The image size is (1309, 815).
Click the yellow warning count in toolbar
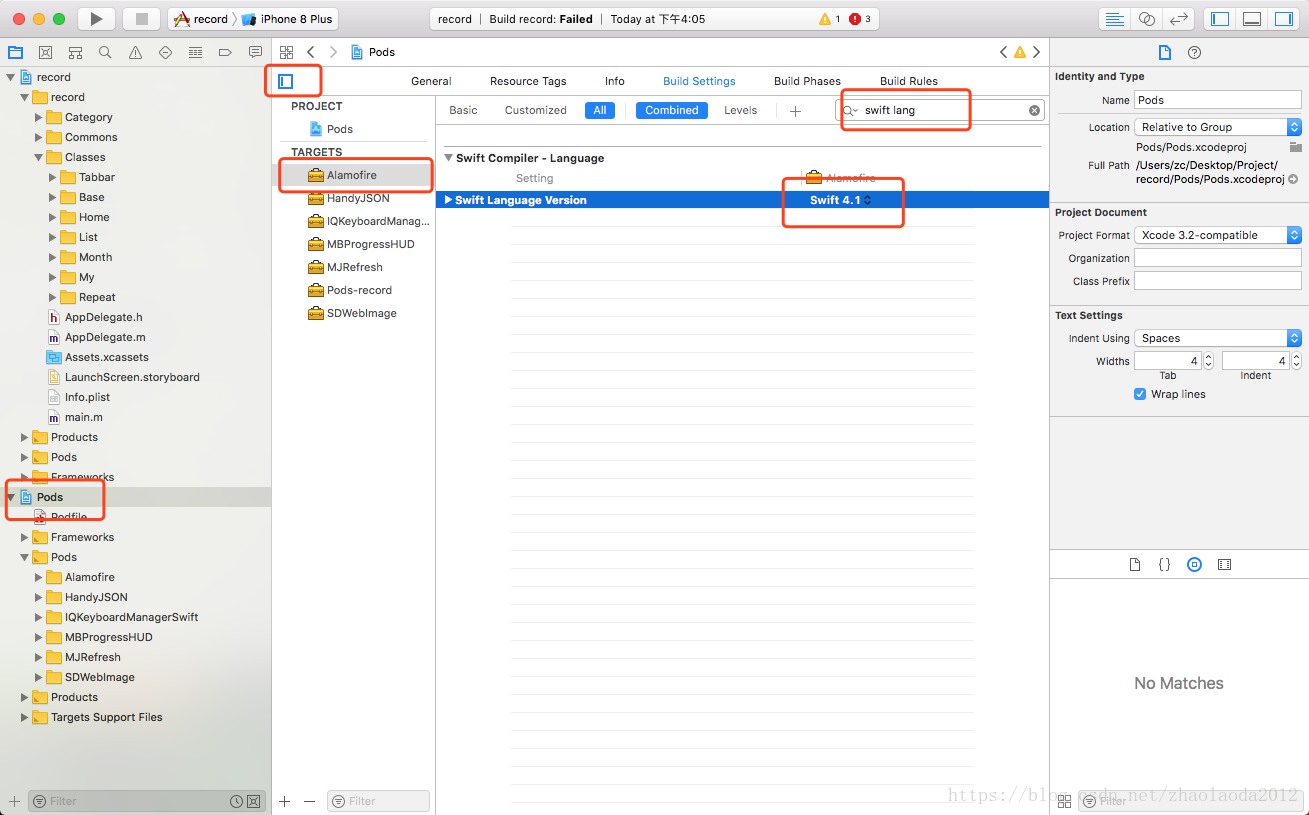829,19
